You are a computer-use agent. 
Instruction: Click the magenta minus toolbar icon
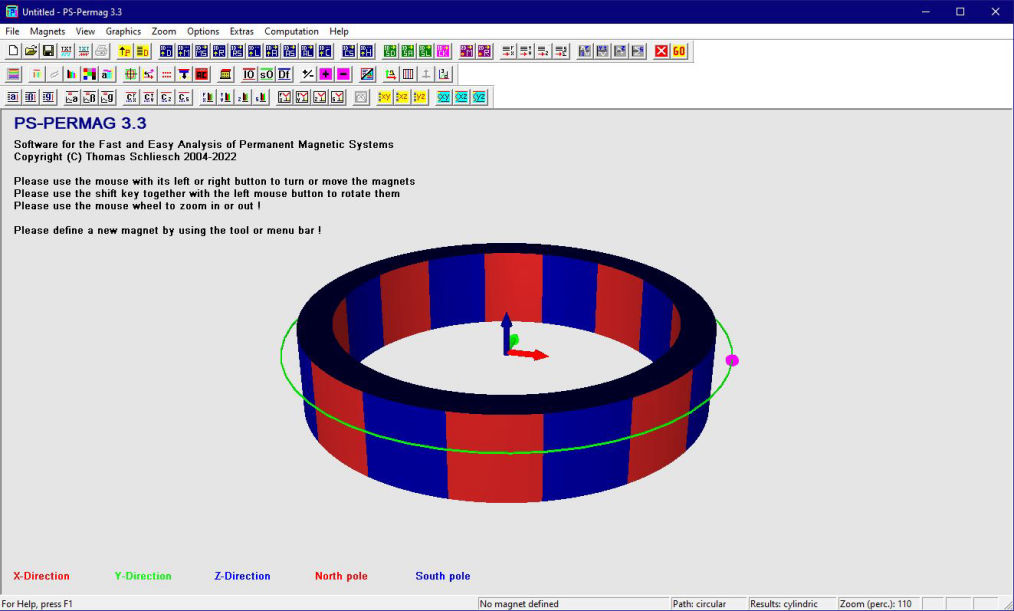point(343,74)
